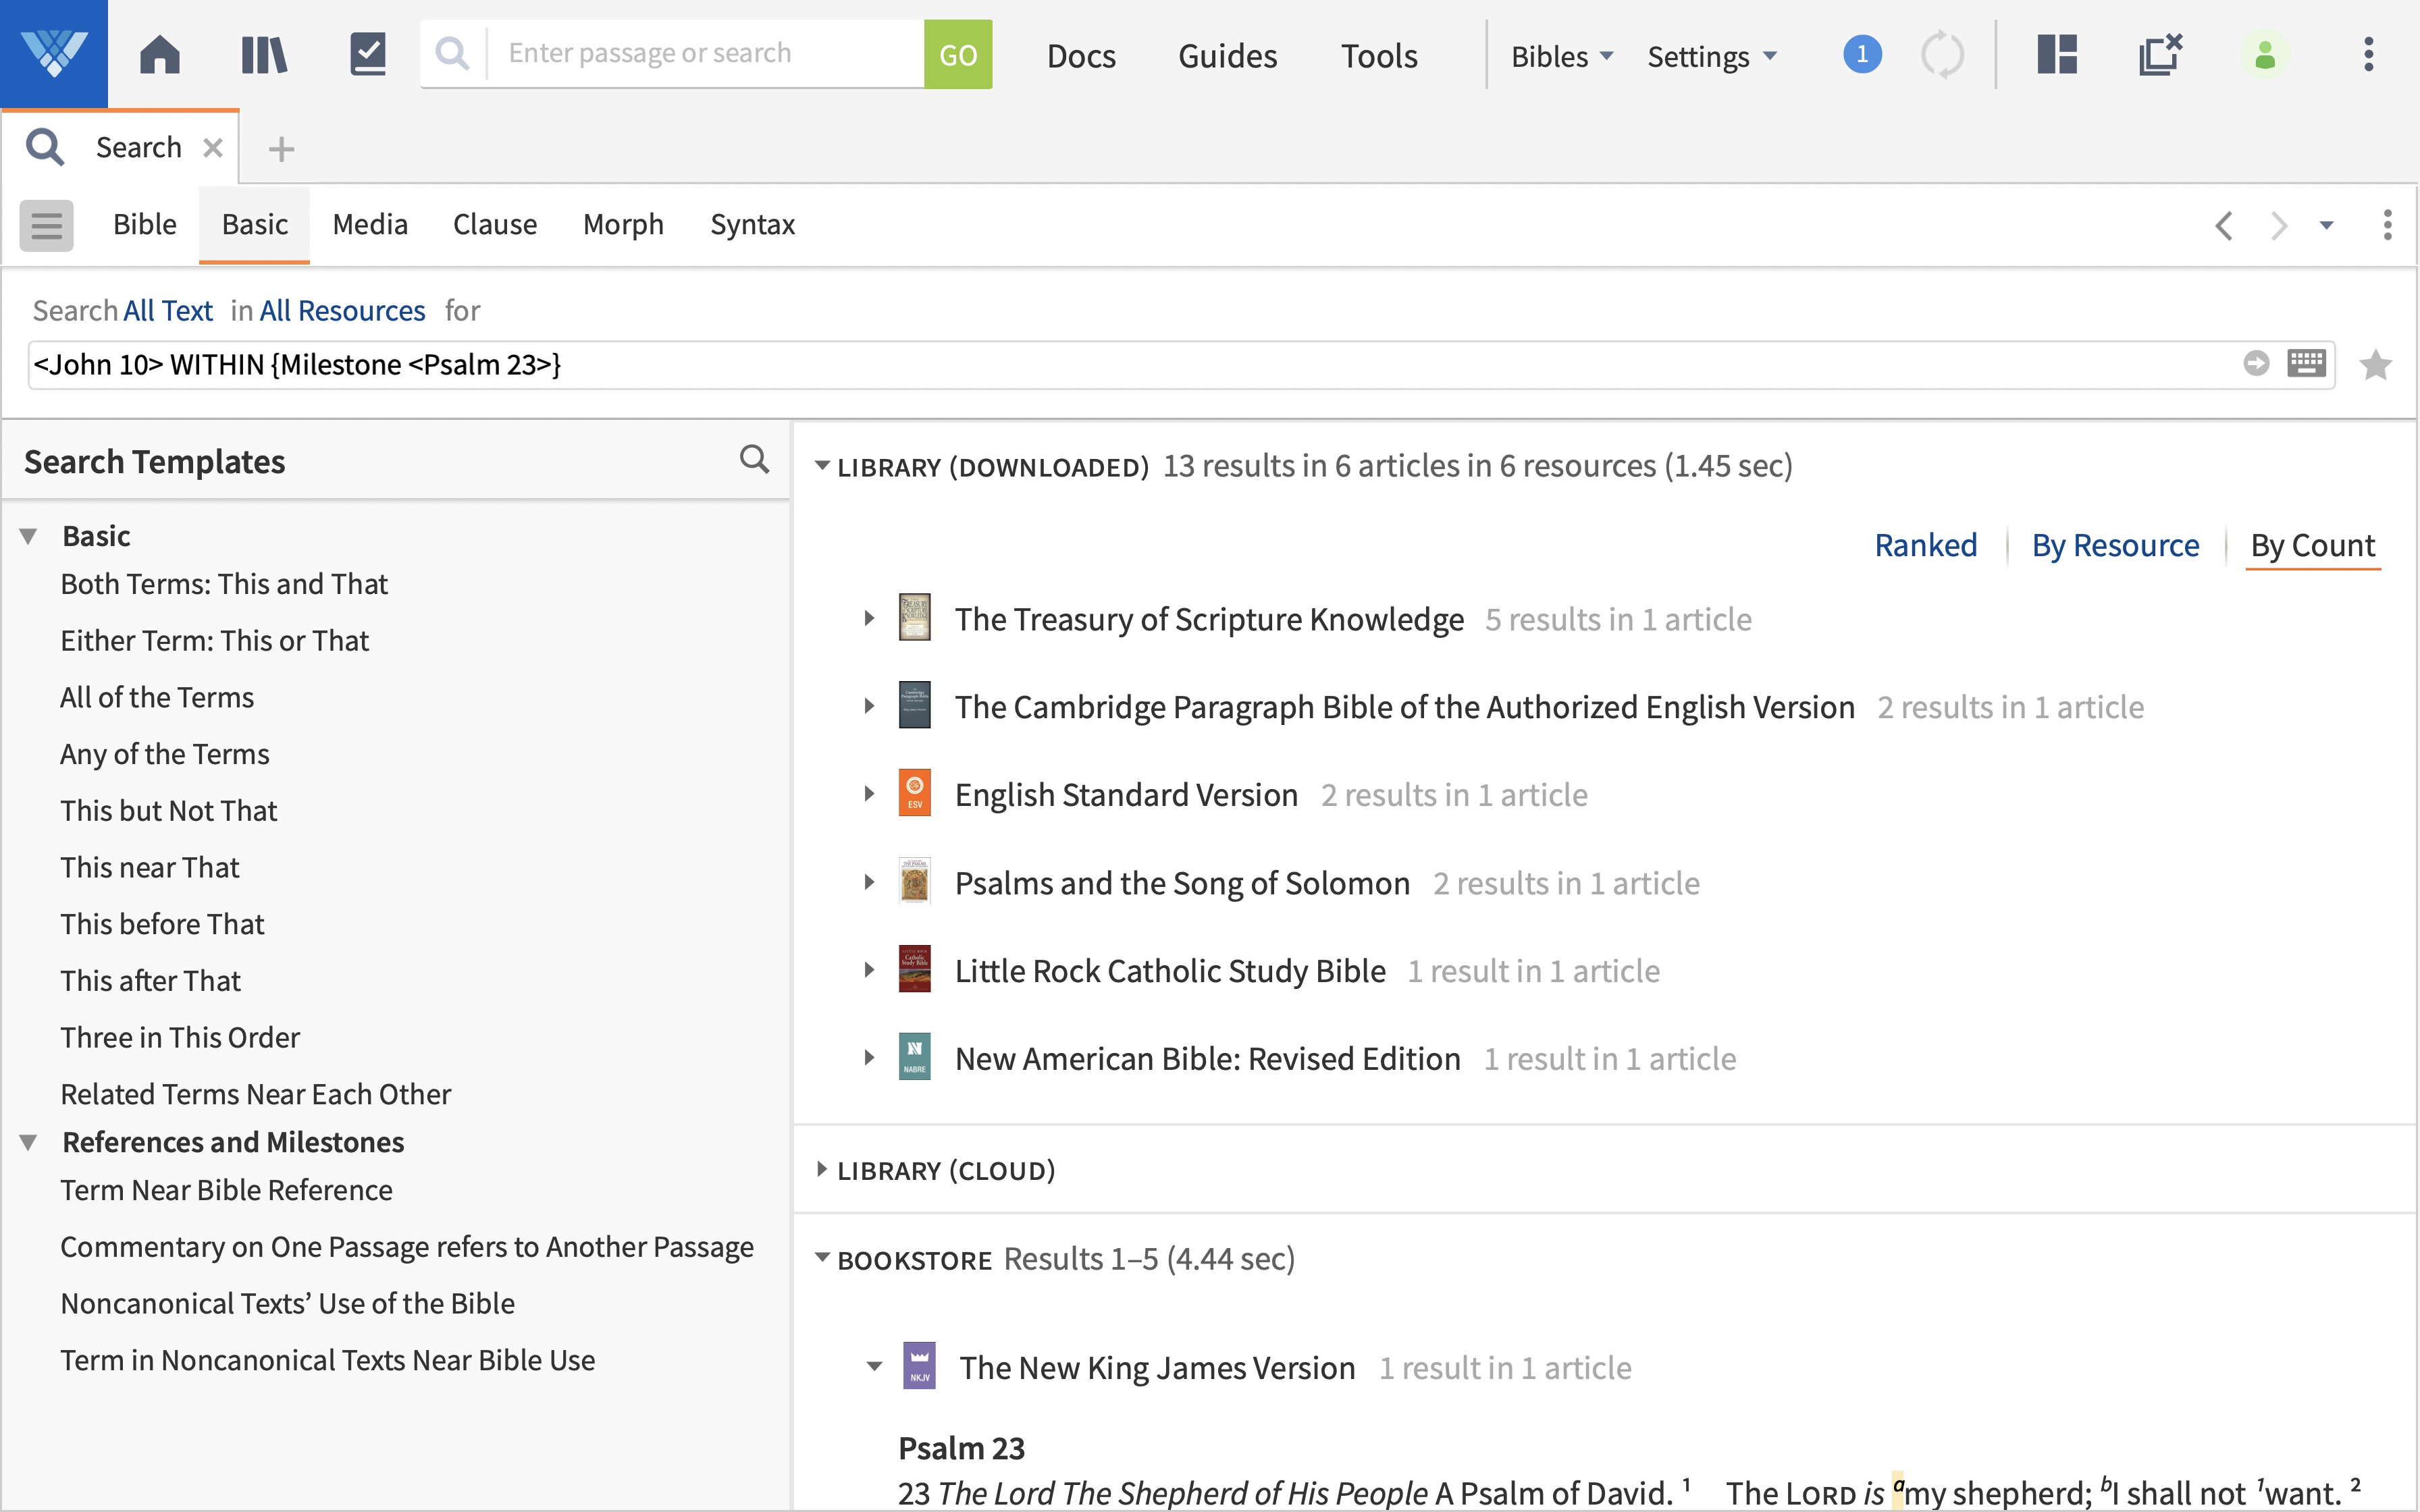Open the top-right app kebab menu
The image size is (2420, 1512).
click(2369, 54)
